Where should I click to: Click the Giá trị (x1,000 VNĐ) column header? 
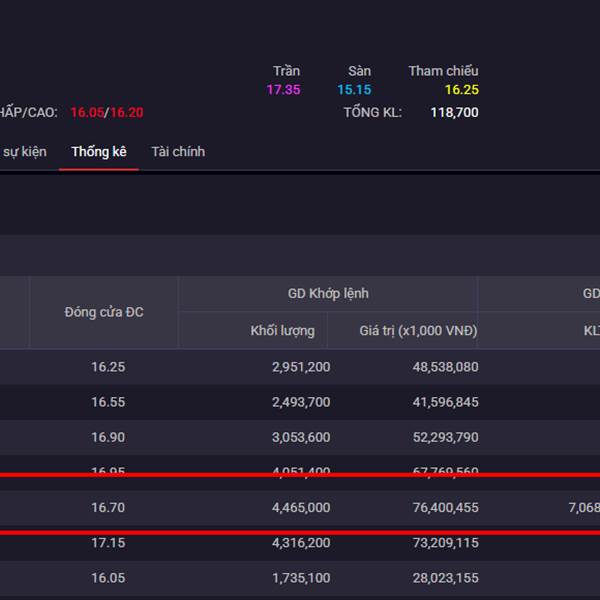point(418,331)
